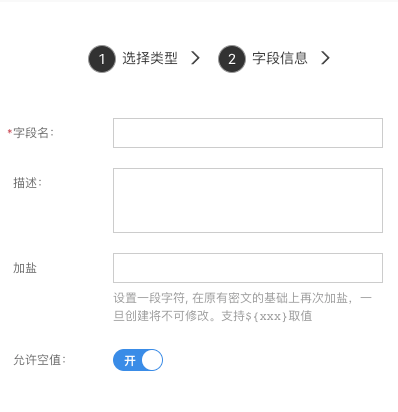Click the 开 text on the switch
The image size is (398, 412).
coord(129,360)
